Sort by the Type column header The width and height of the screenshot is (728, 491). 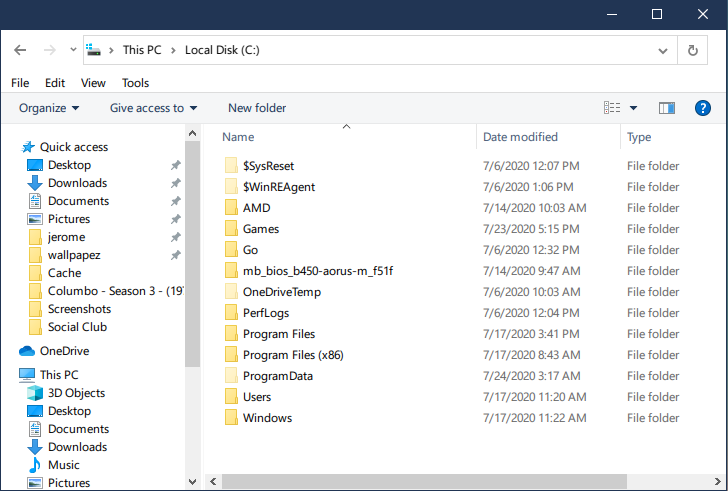(x=639, y=137)
